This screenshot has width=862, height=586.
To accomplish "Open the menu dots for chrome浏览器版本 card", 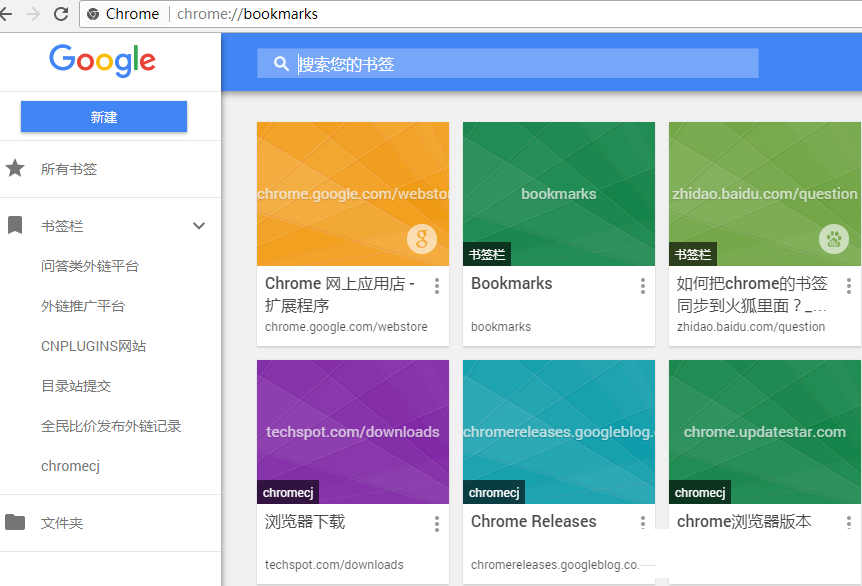I will pos(849,522).
